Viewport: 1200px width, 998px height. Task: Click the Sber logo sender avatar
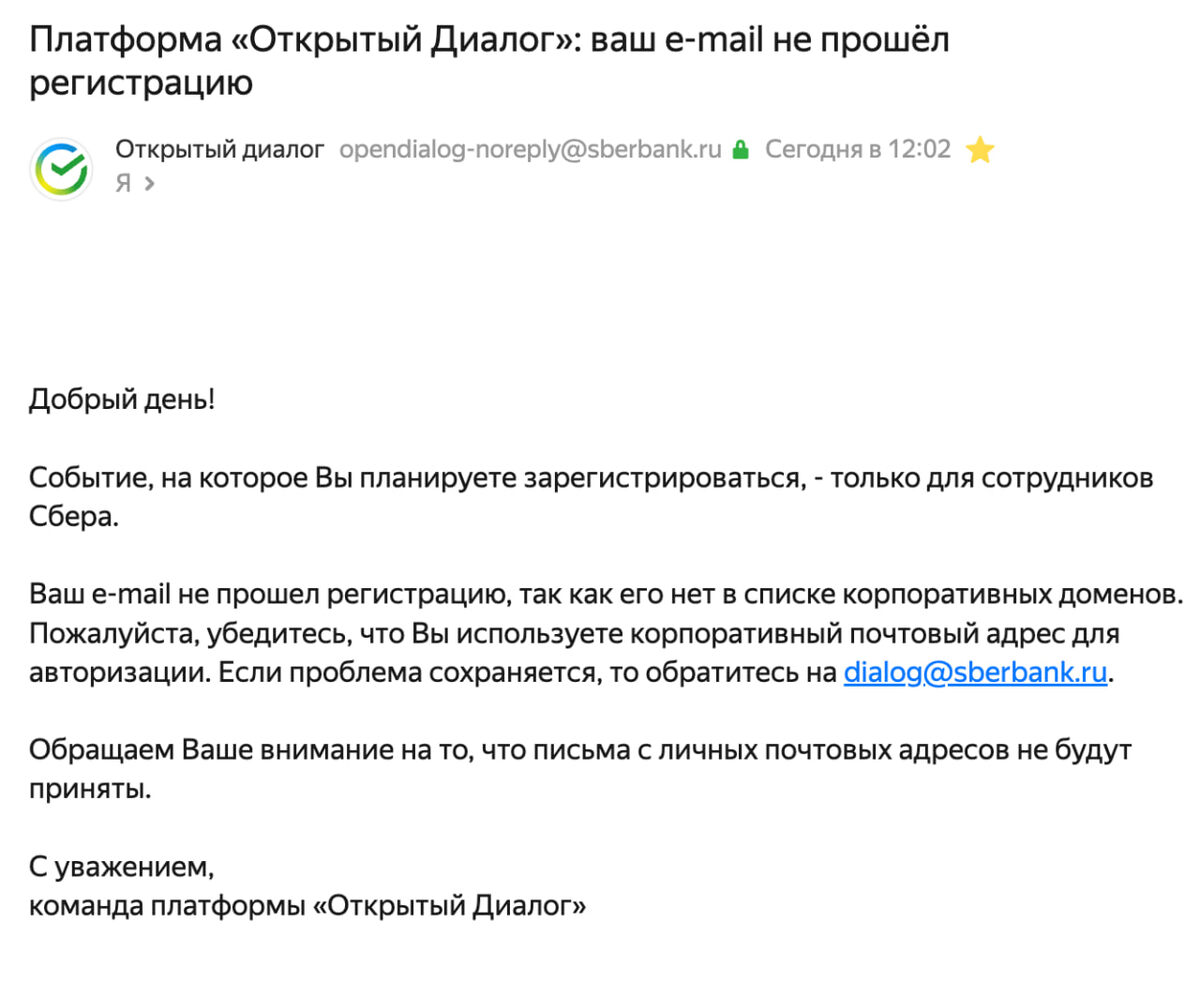[61, 168]
